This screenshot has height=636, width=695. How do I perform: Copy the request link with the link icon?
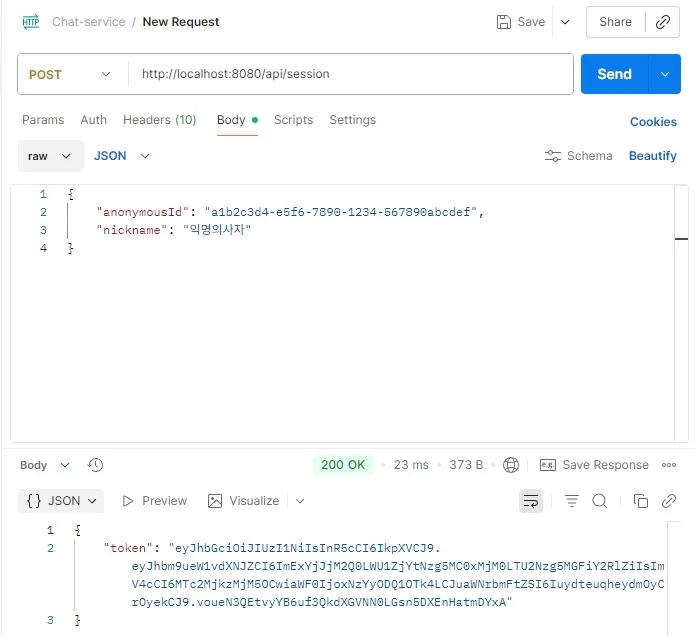click(662, 22)
